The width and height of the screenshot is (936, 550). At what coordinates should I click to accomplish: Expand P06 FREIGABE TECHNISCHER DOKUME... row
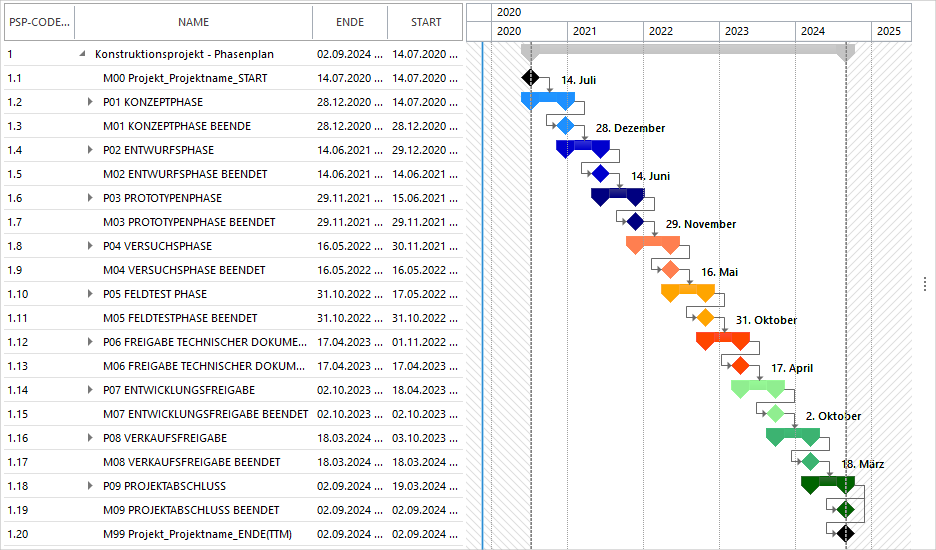90,342
